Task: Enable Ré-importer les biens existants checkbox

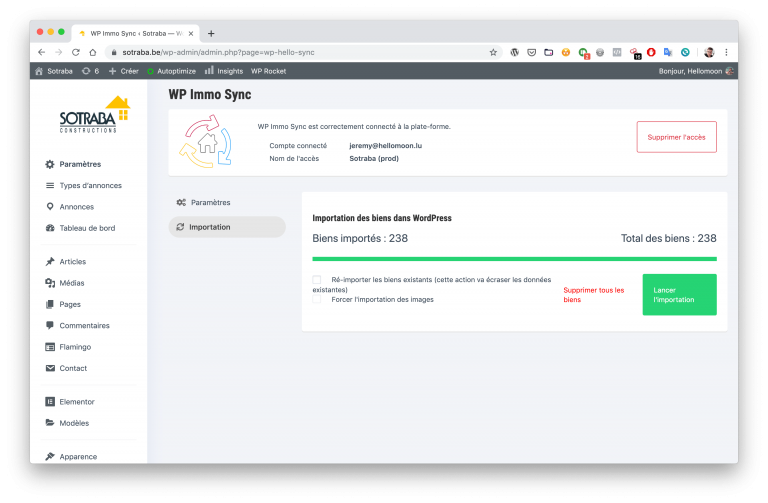Action: coord(317,280)
